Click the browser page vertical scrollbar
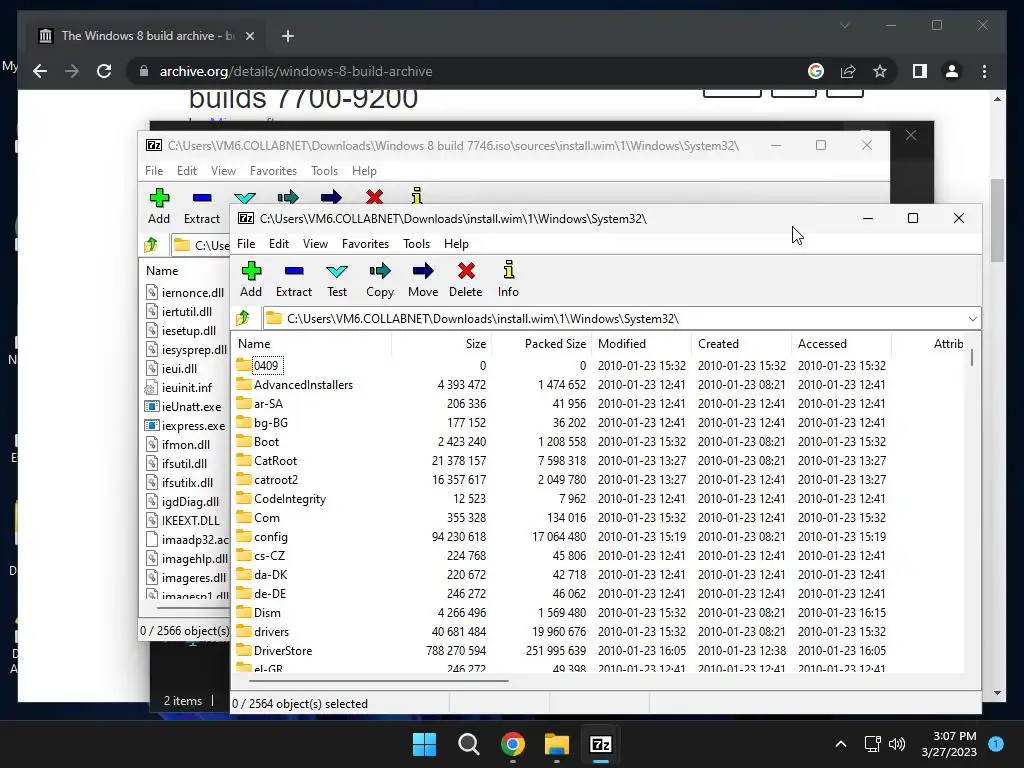Image resolution: width=1024 pixels, height=768 pixels. [x=997, y=220]
